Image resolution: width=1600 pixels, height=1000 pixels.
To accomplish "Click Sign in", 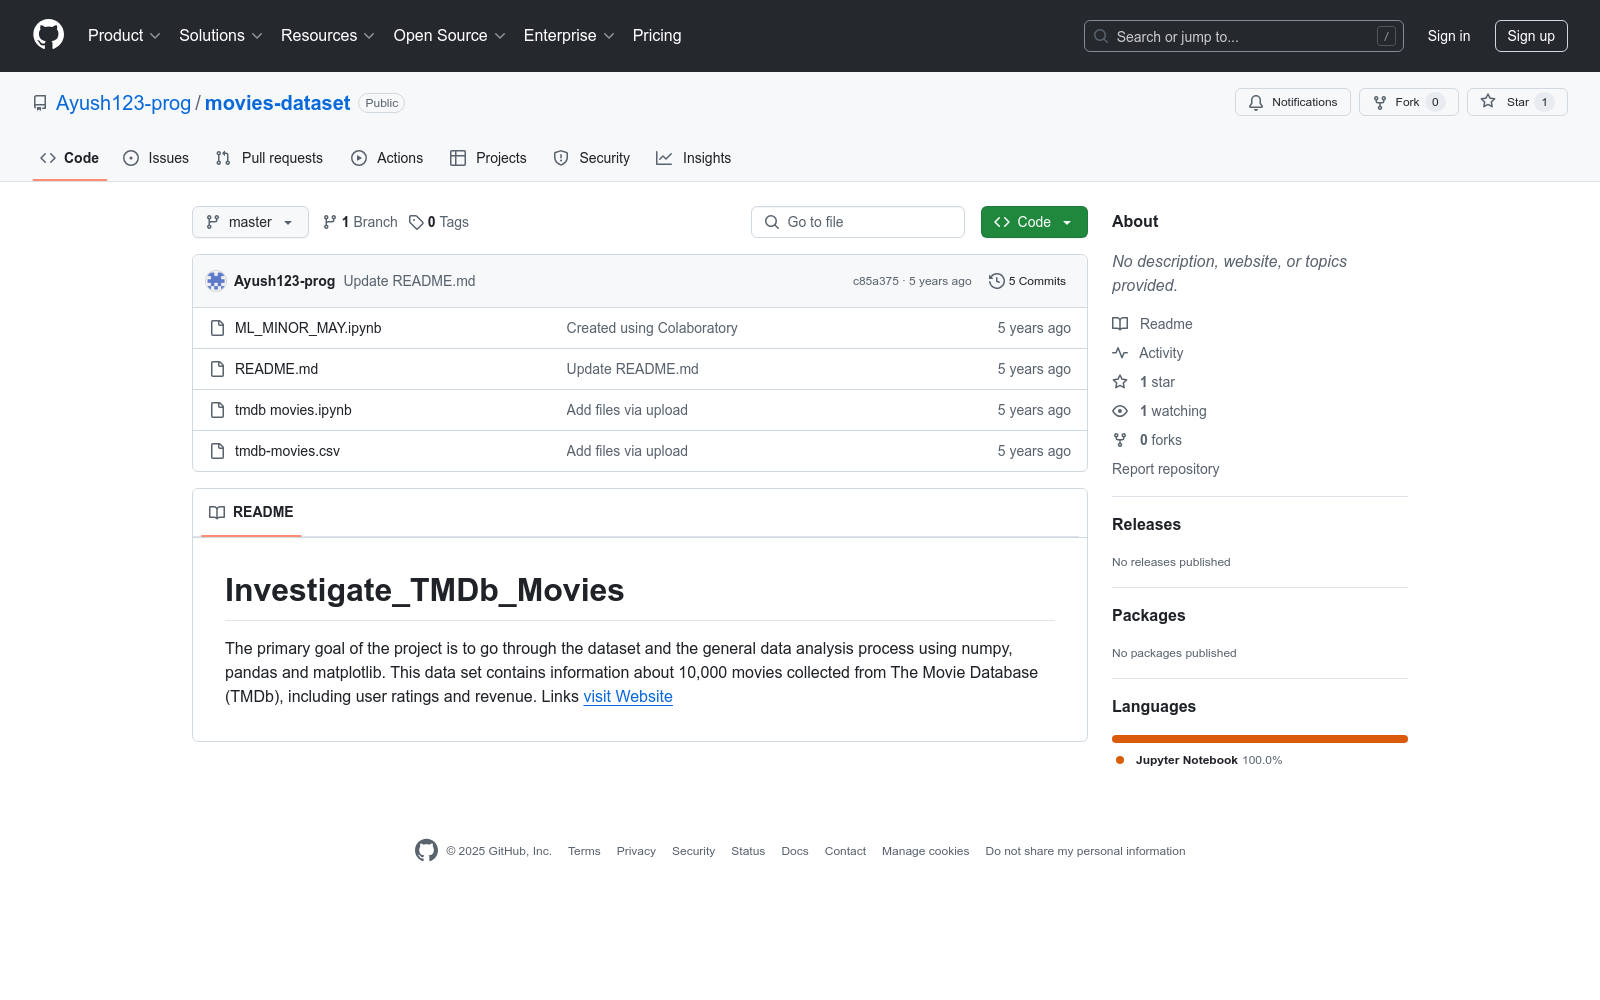I will (x=1449, y=36).
